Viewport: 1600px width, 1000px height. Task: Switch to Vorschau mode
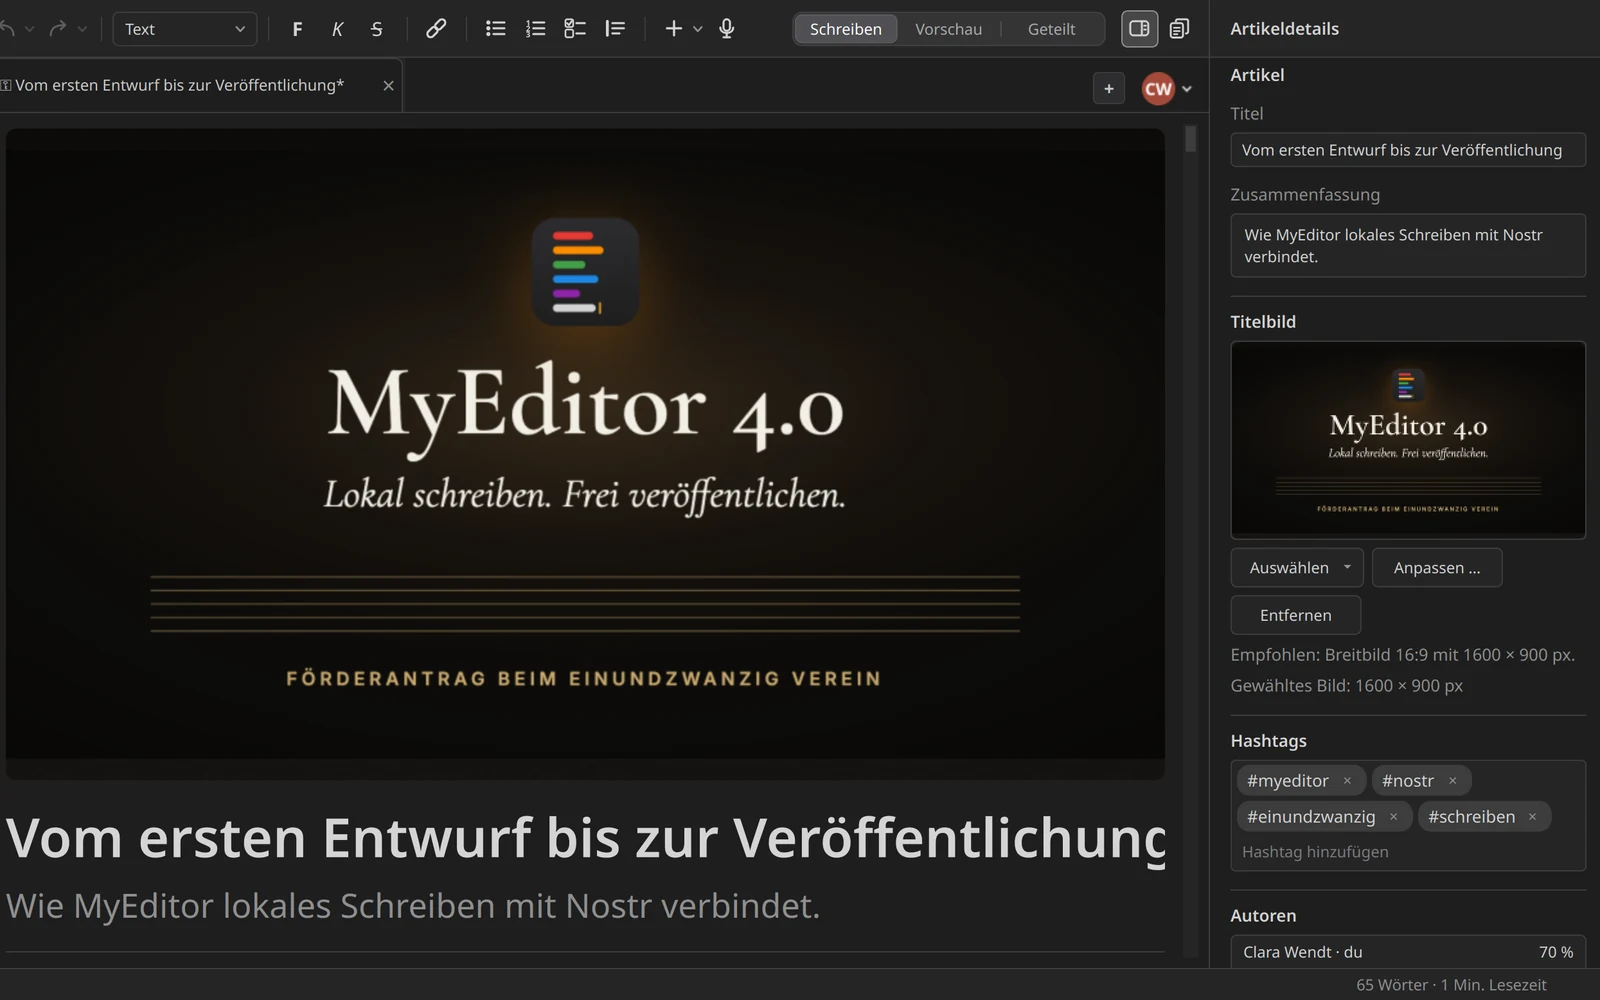pos(949,29)
